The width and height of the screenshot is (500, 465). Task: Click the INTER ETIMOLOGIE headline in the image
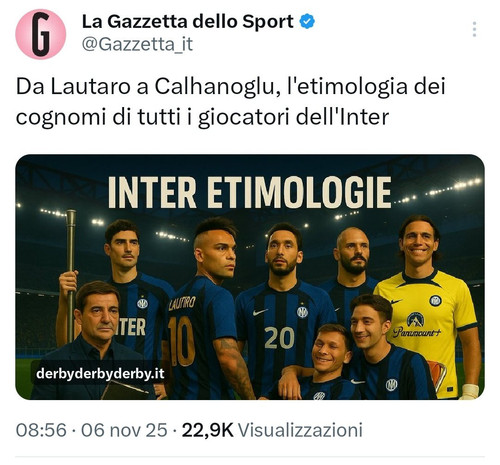[x=250, y=192]
